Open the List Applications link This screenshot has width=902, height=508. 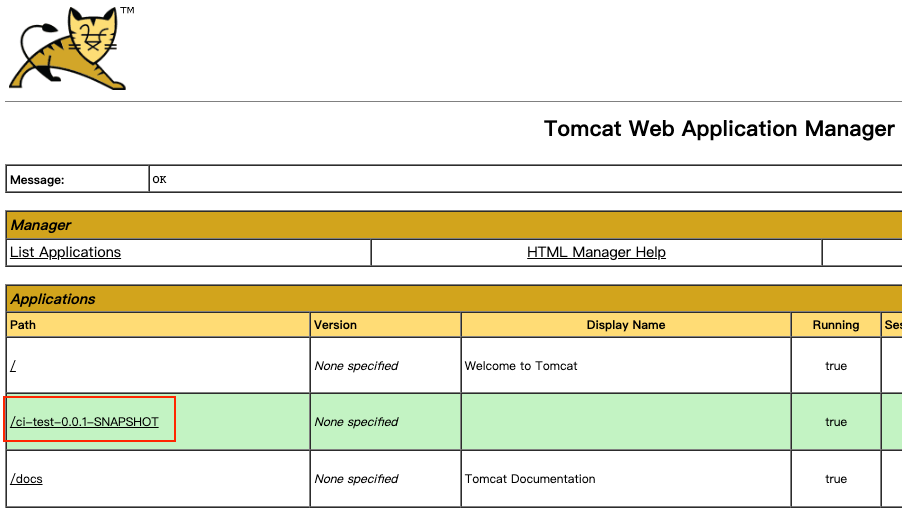65,252
